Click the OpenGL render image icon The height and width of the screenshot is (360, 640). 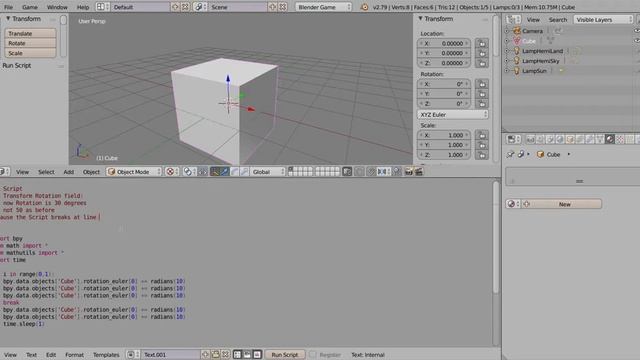(x=409, y=172)
